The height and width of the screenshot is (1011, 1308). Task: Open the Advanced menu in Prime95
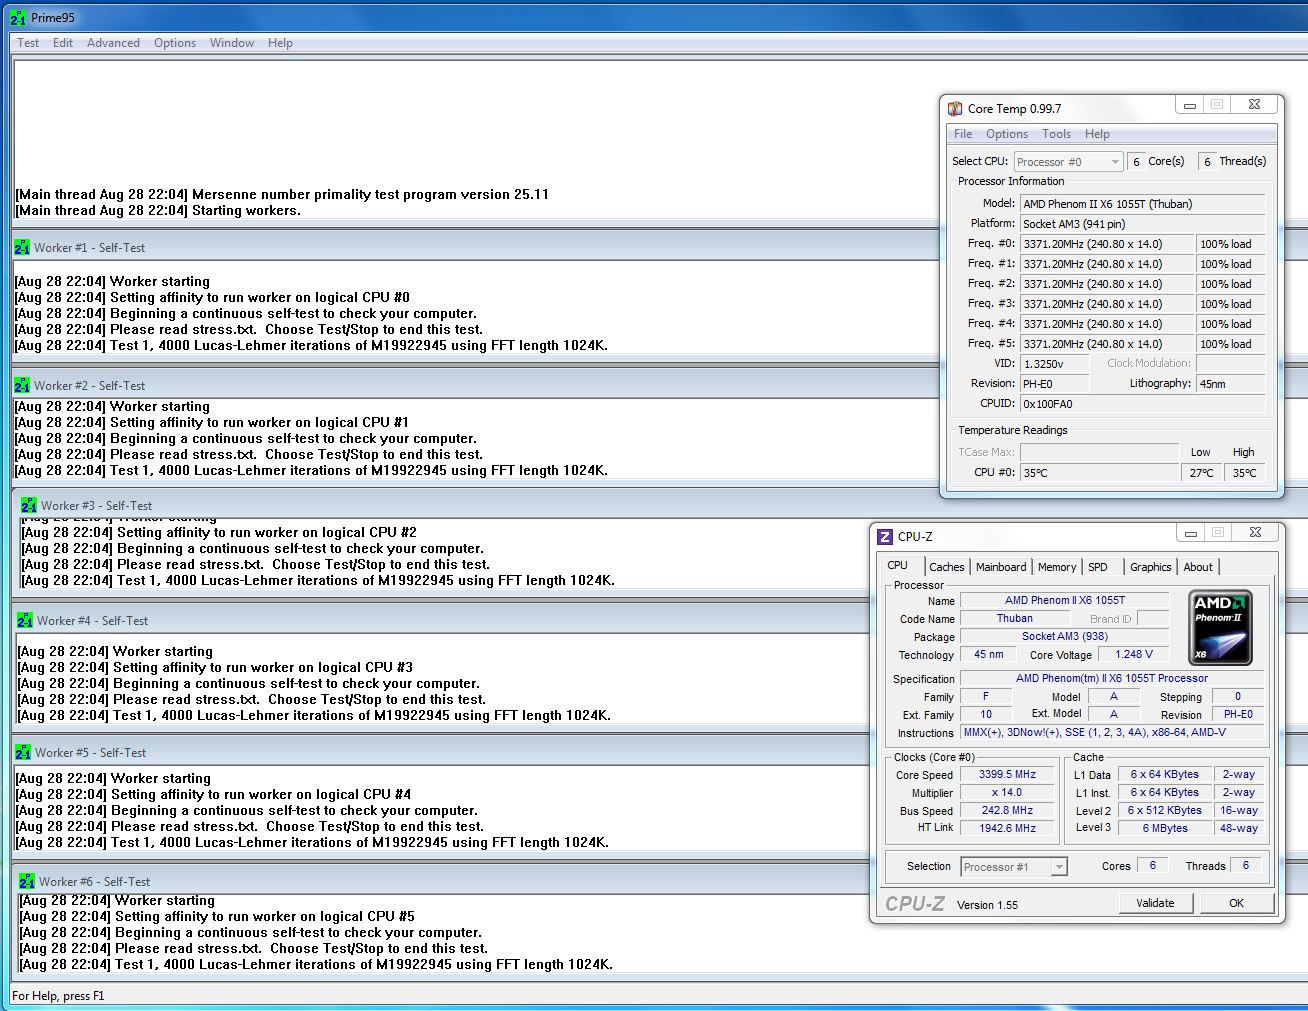[113, 43]
